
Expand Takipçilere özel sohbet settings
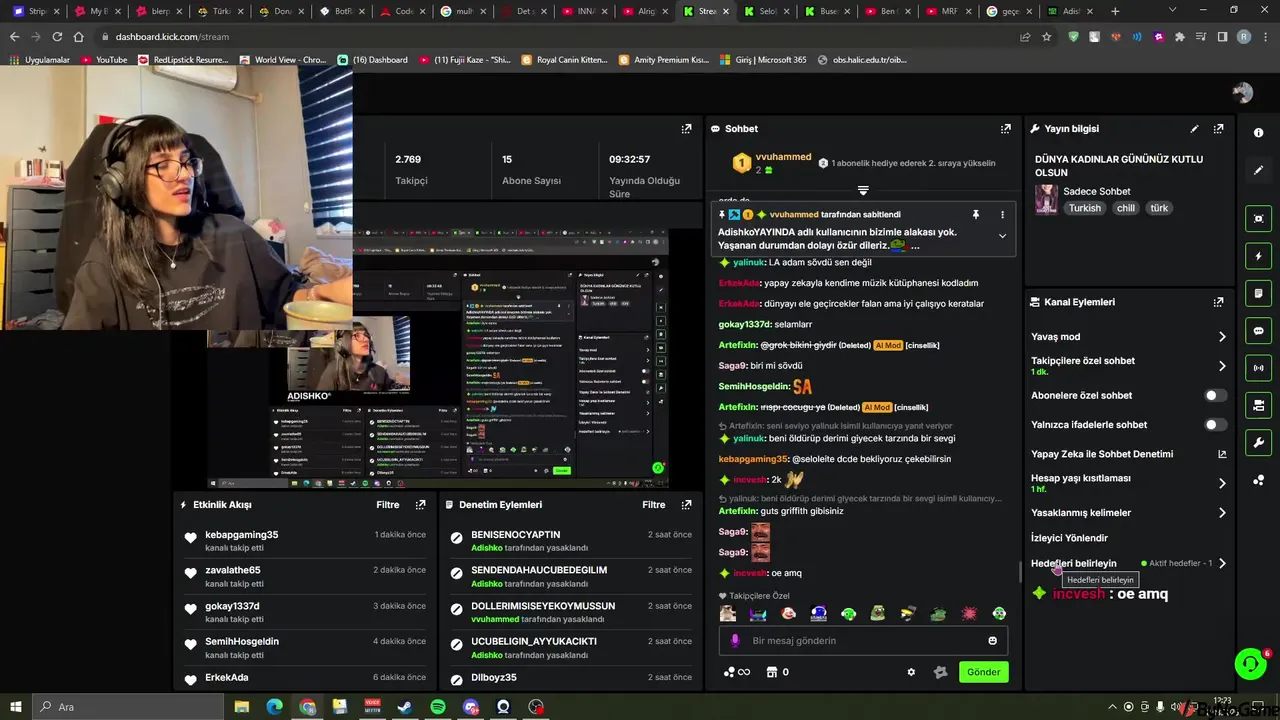(x=1221, y=366)
